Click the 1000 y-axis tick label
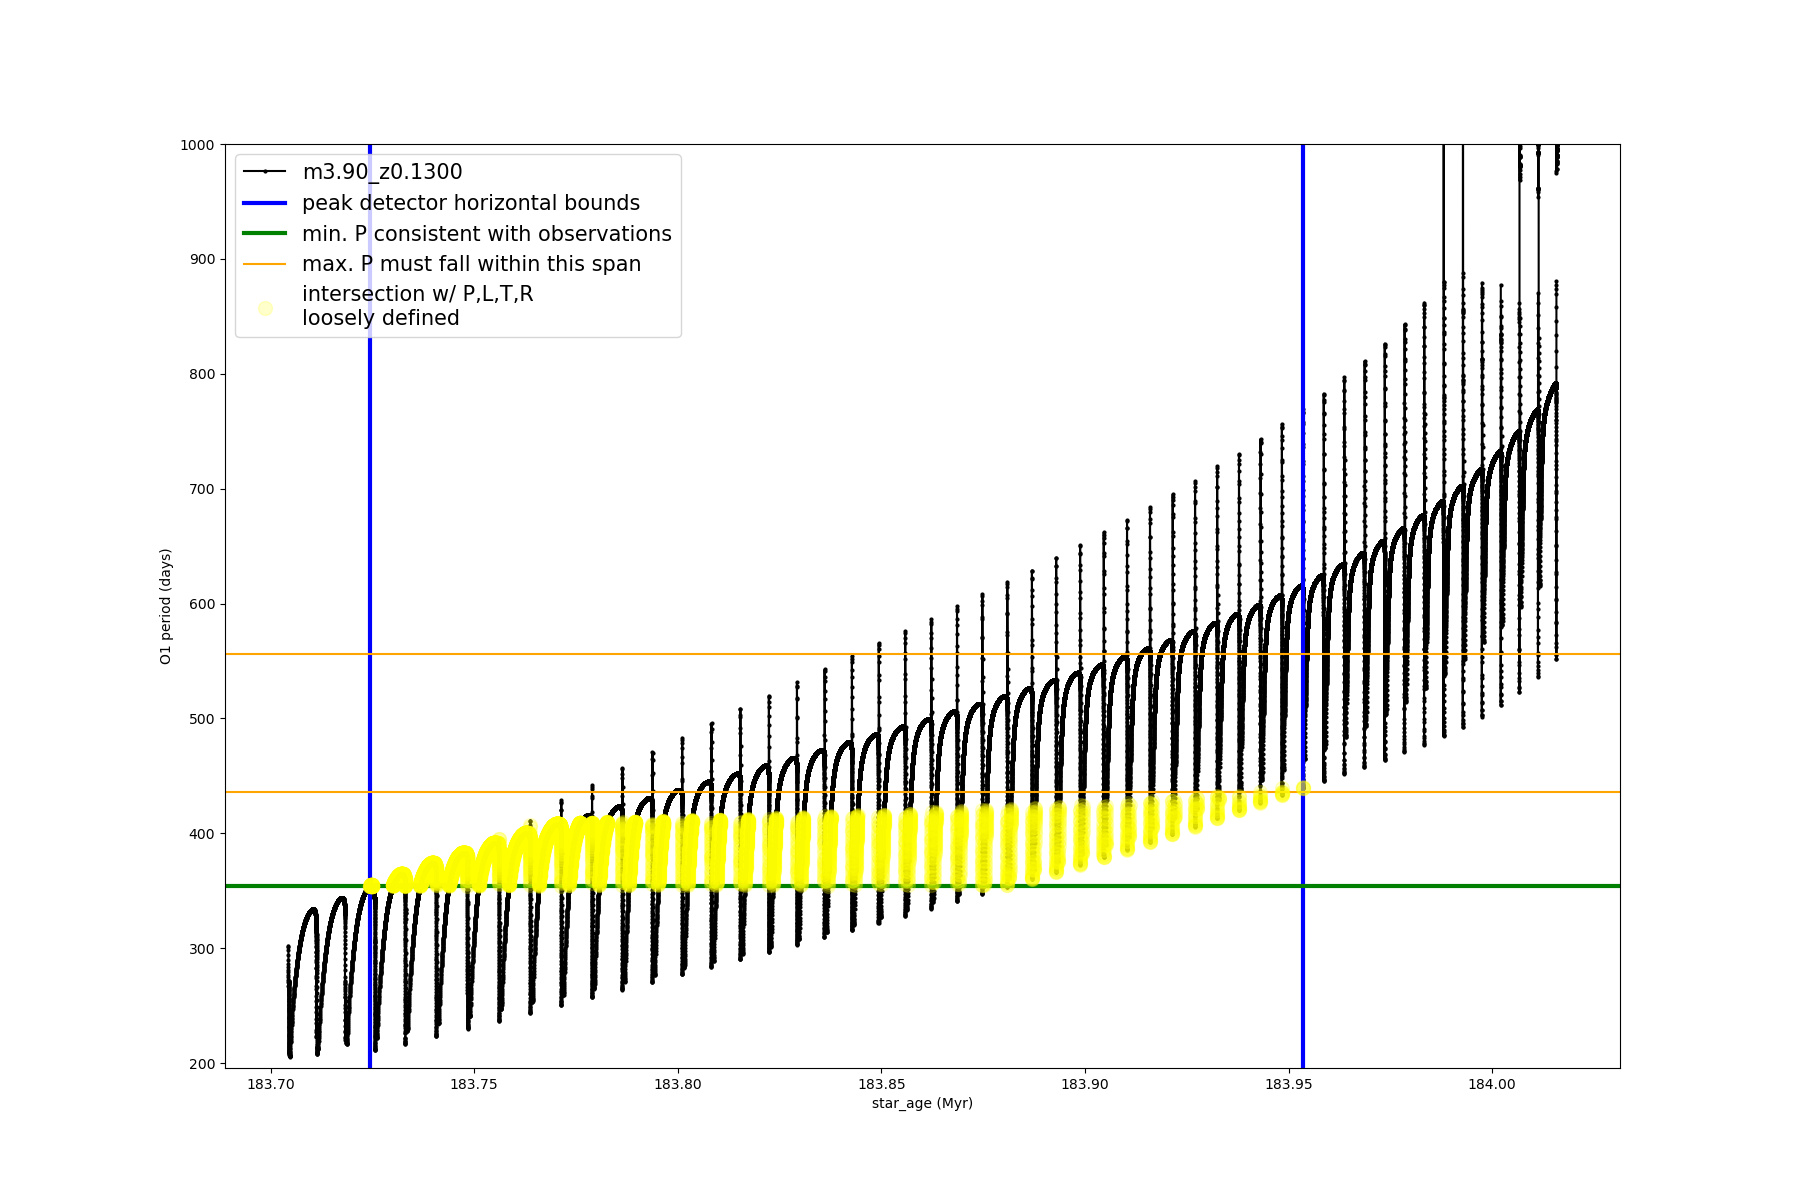The image size is (1800, 1200). [x=197, y=145]
